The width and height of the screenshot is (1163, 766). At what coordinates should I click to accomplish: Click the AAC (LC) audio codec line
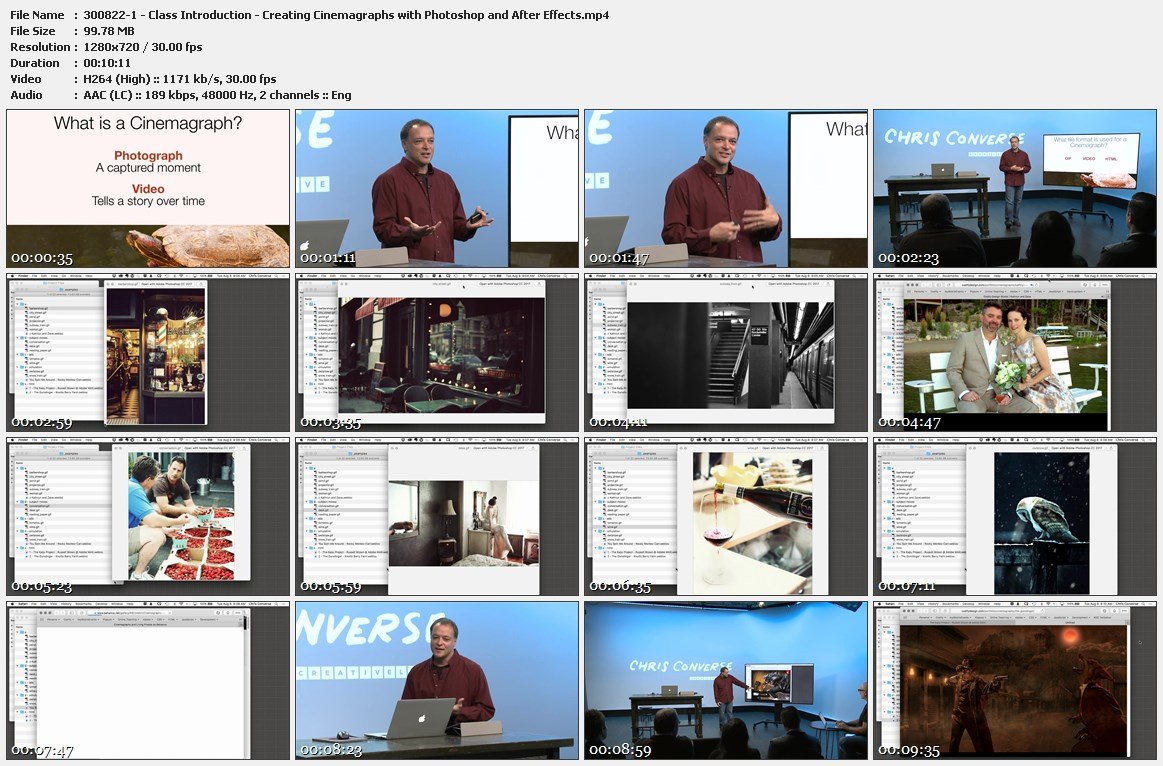pyautogui.click(x=217, y=95)
